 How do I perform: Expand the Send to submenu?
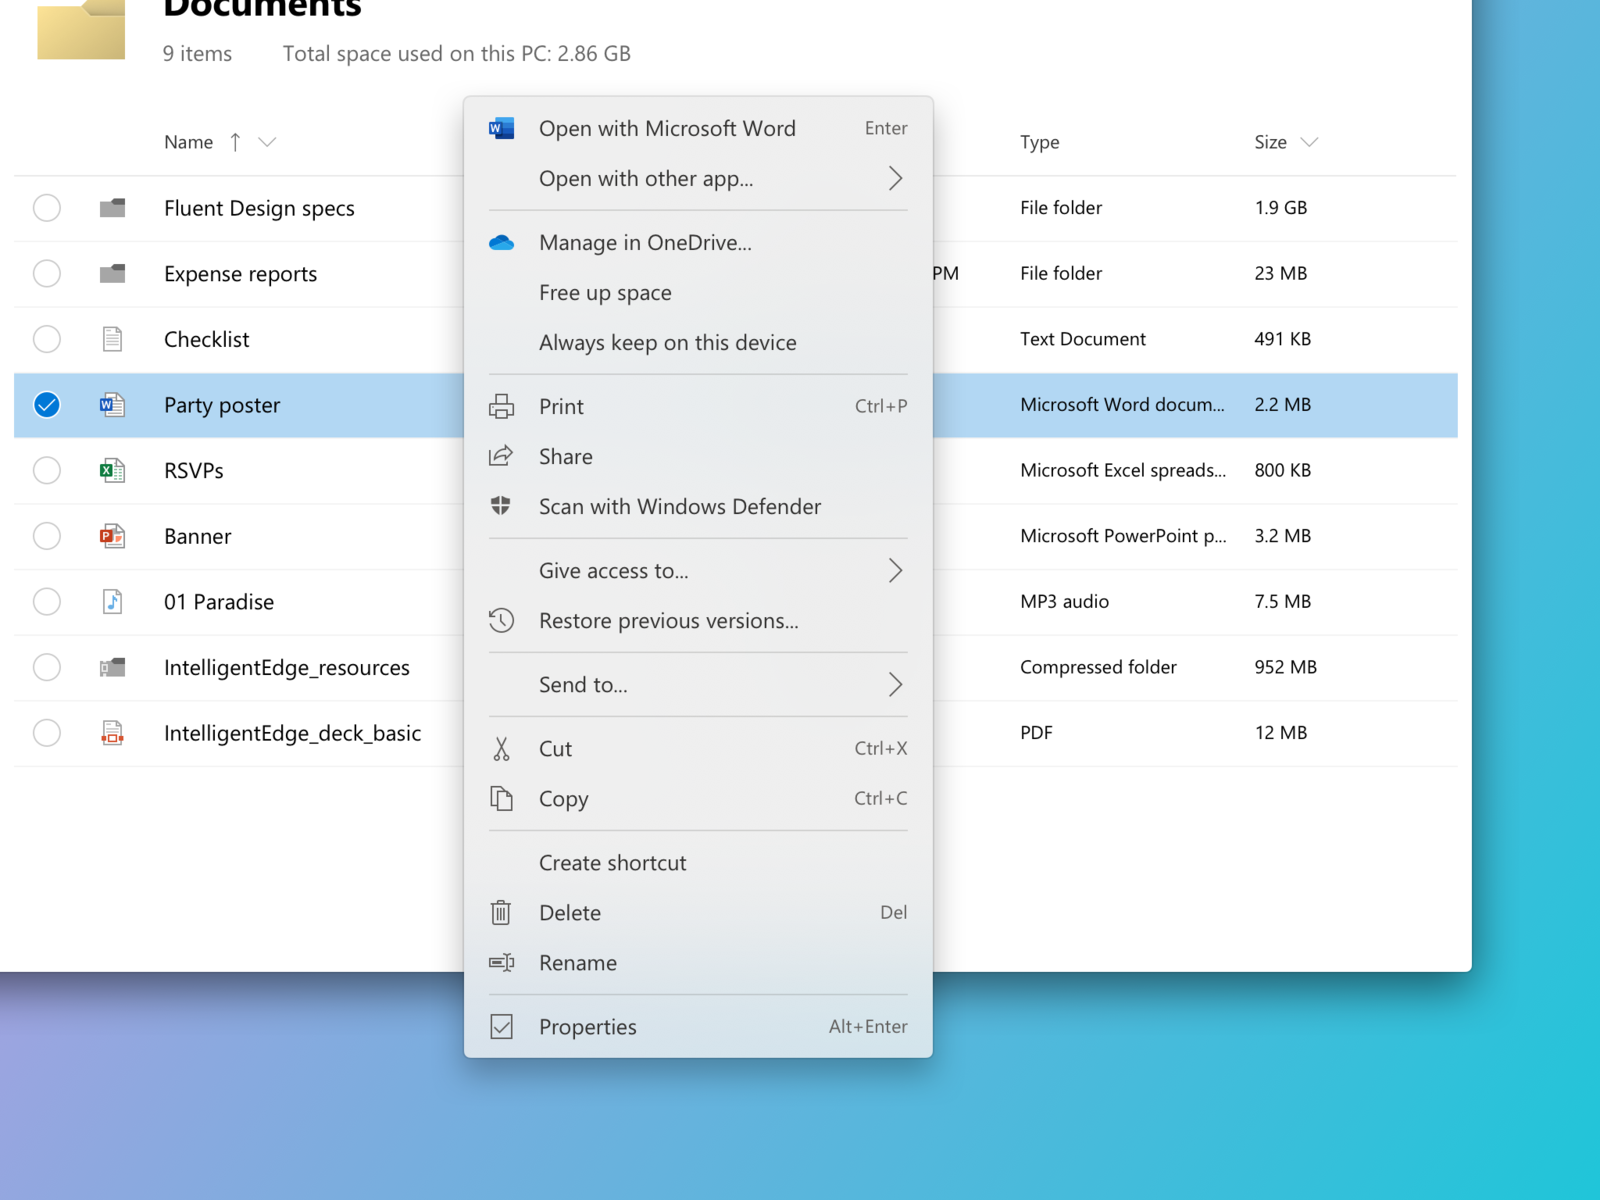pos(896,684)
